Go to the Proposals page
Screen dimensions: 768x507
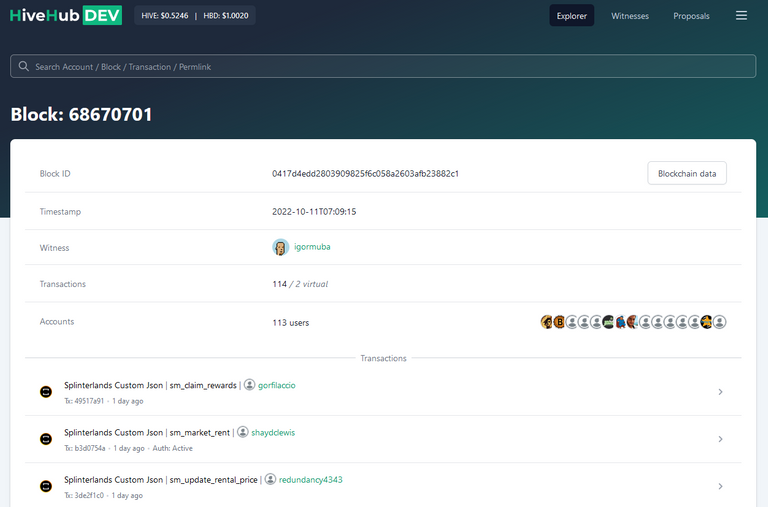(691, 16)
